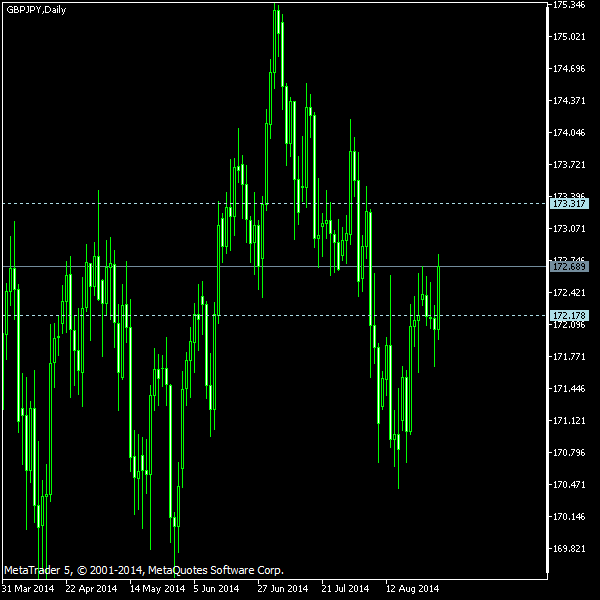The width and height of the screenshot is (600, 600).
Task: Click the 21 Jul 2014 date label
Action: tap(345, 589)
